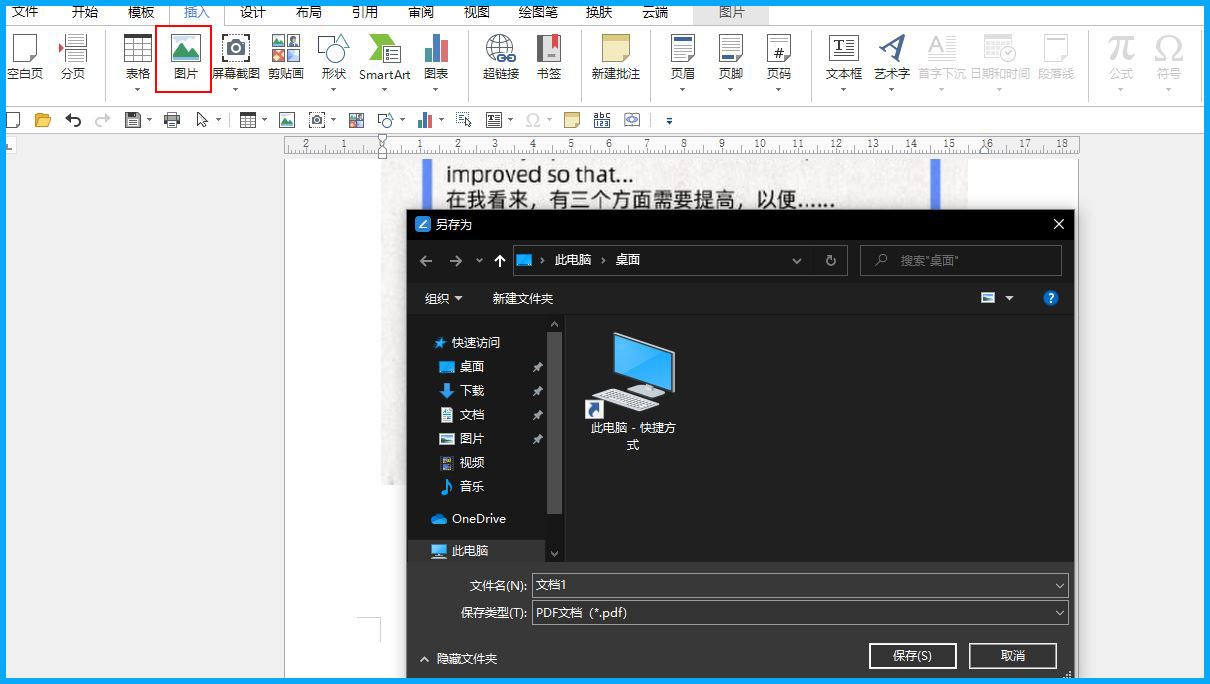The image size is (1210, 684).
Task: Click the 保存(S) button
Action: point(911,655)
